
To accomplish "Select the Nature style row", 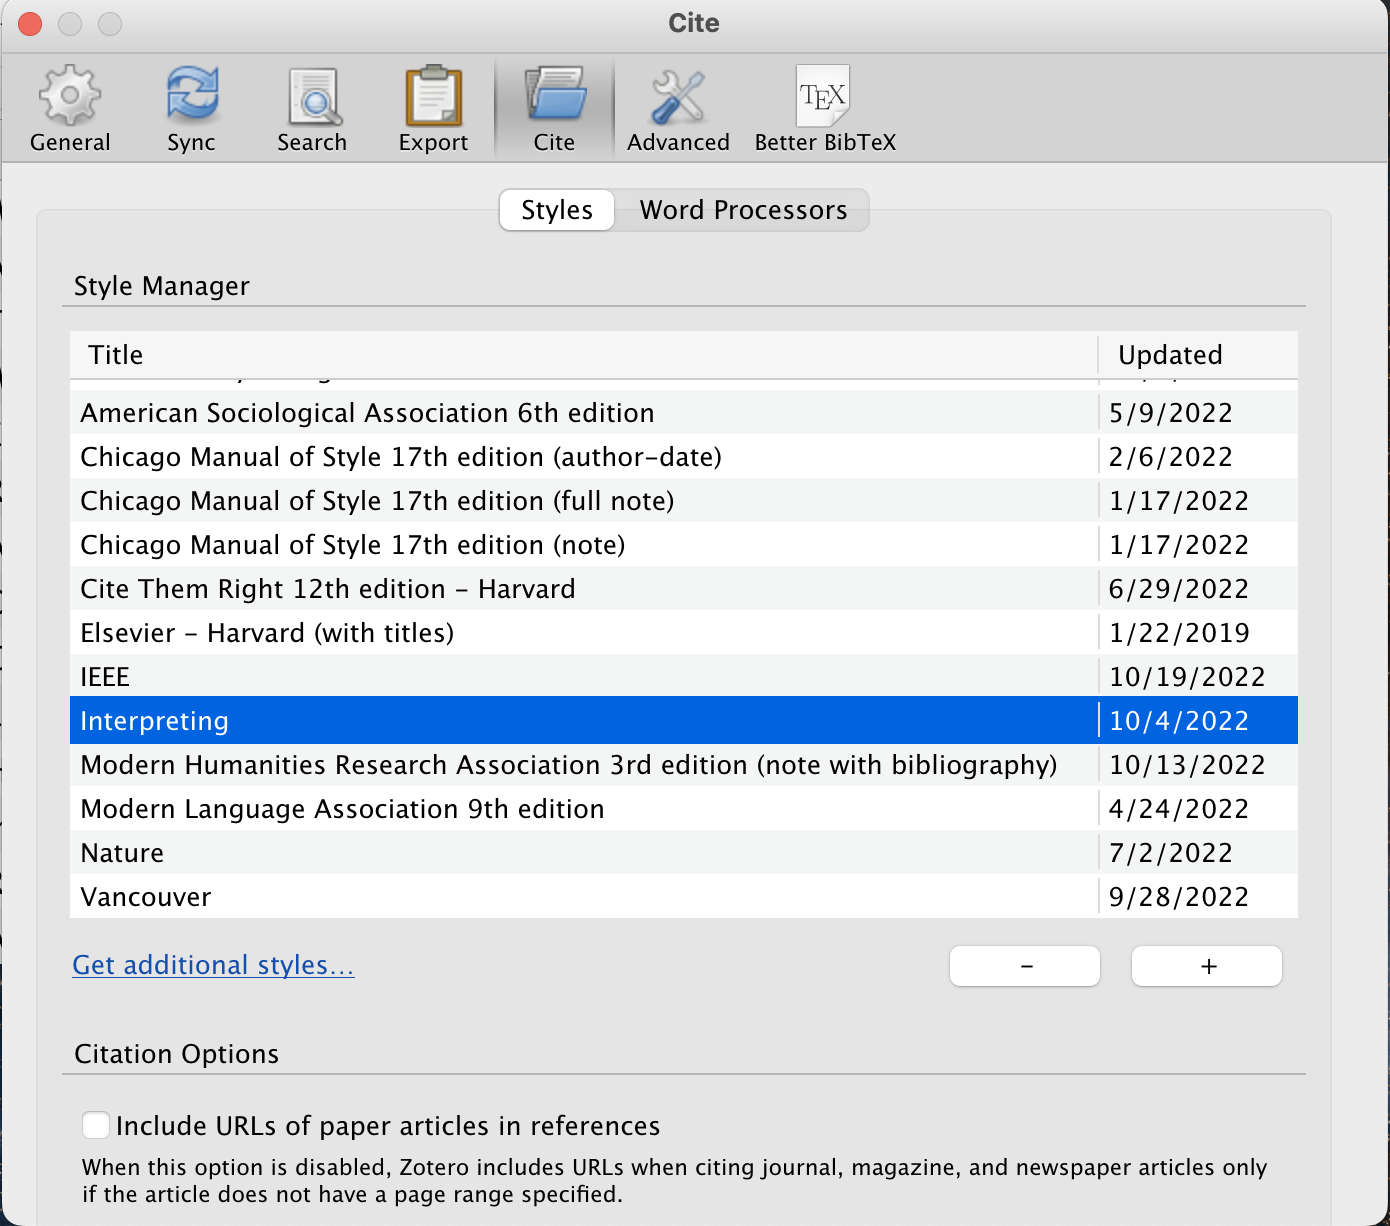I will pos(684,852).
